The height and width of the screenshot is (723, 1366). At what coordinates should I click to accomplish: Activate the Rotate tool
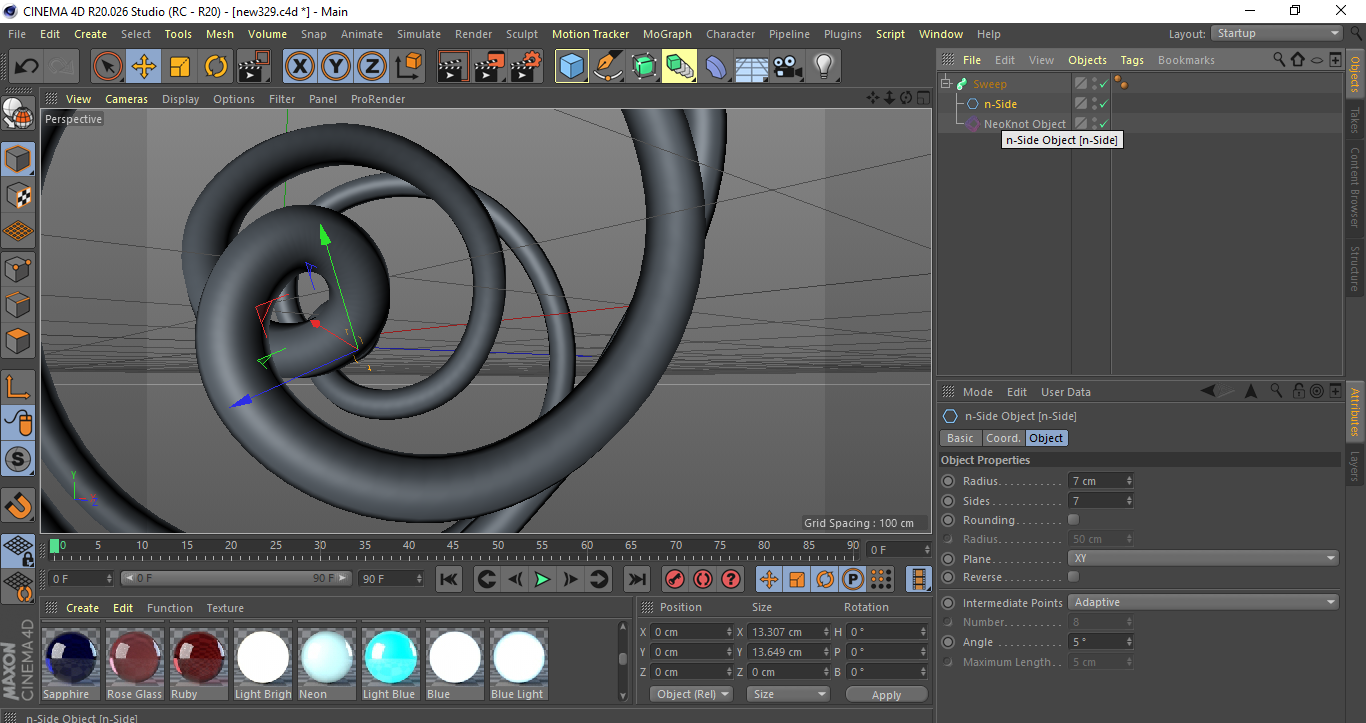tap(216, 67)
